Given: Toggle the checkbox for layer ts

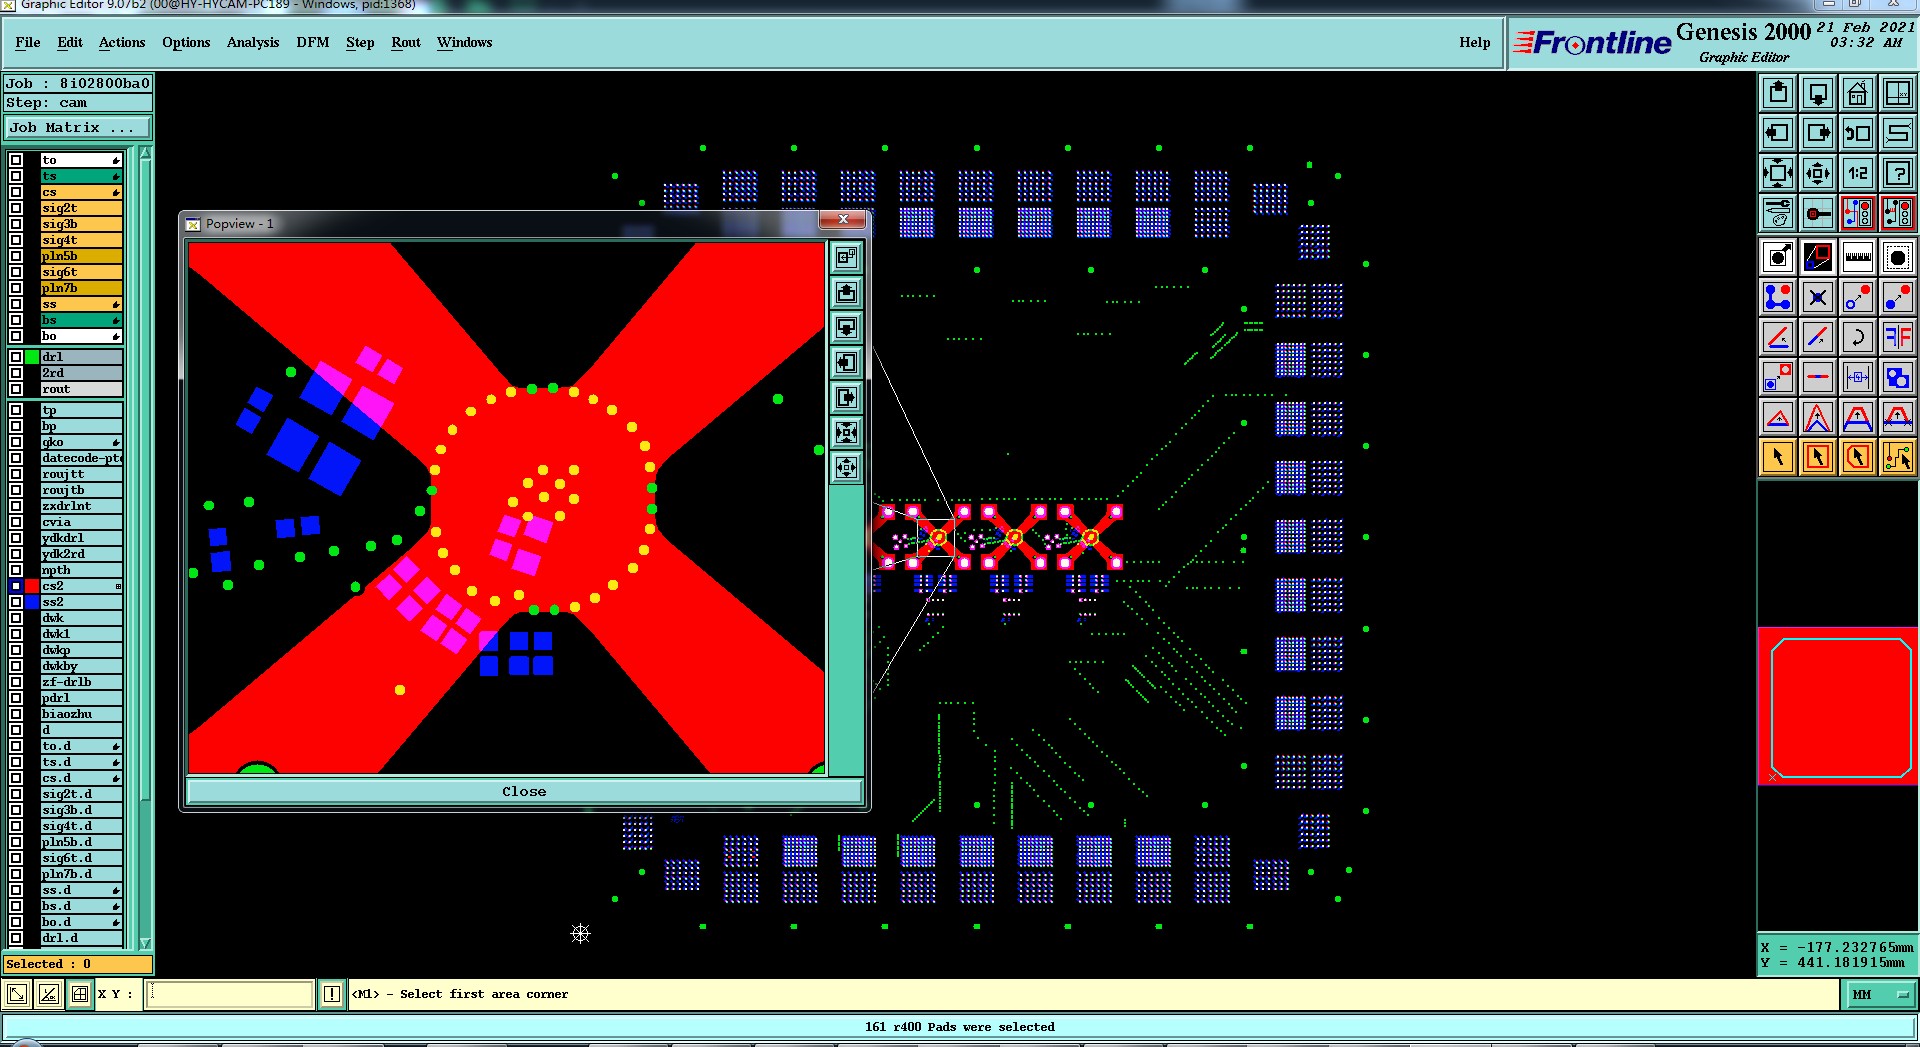Looking at the screenshot, I should (16, 176).
